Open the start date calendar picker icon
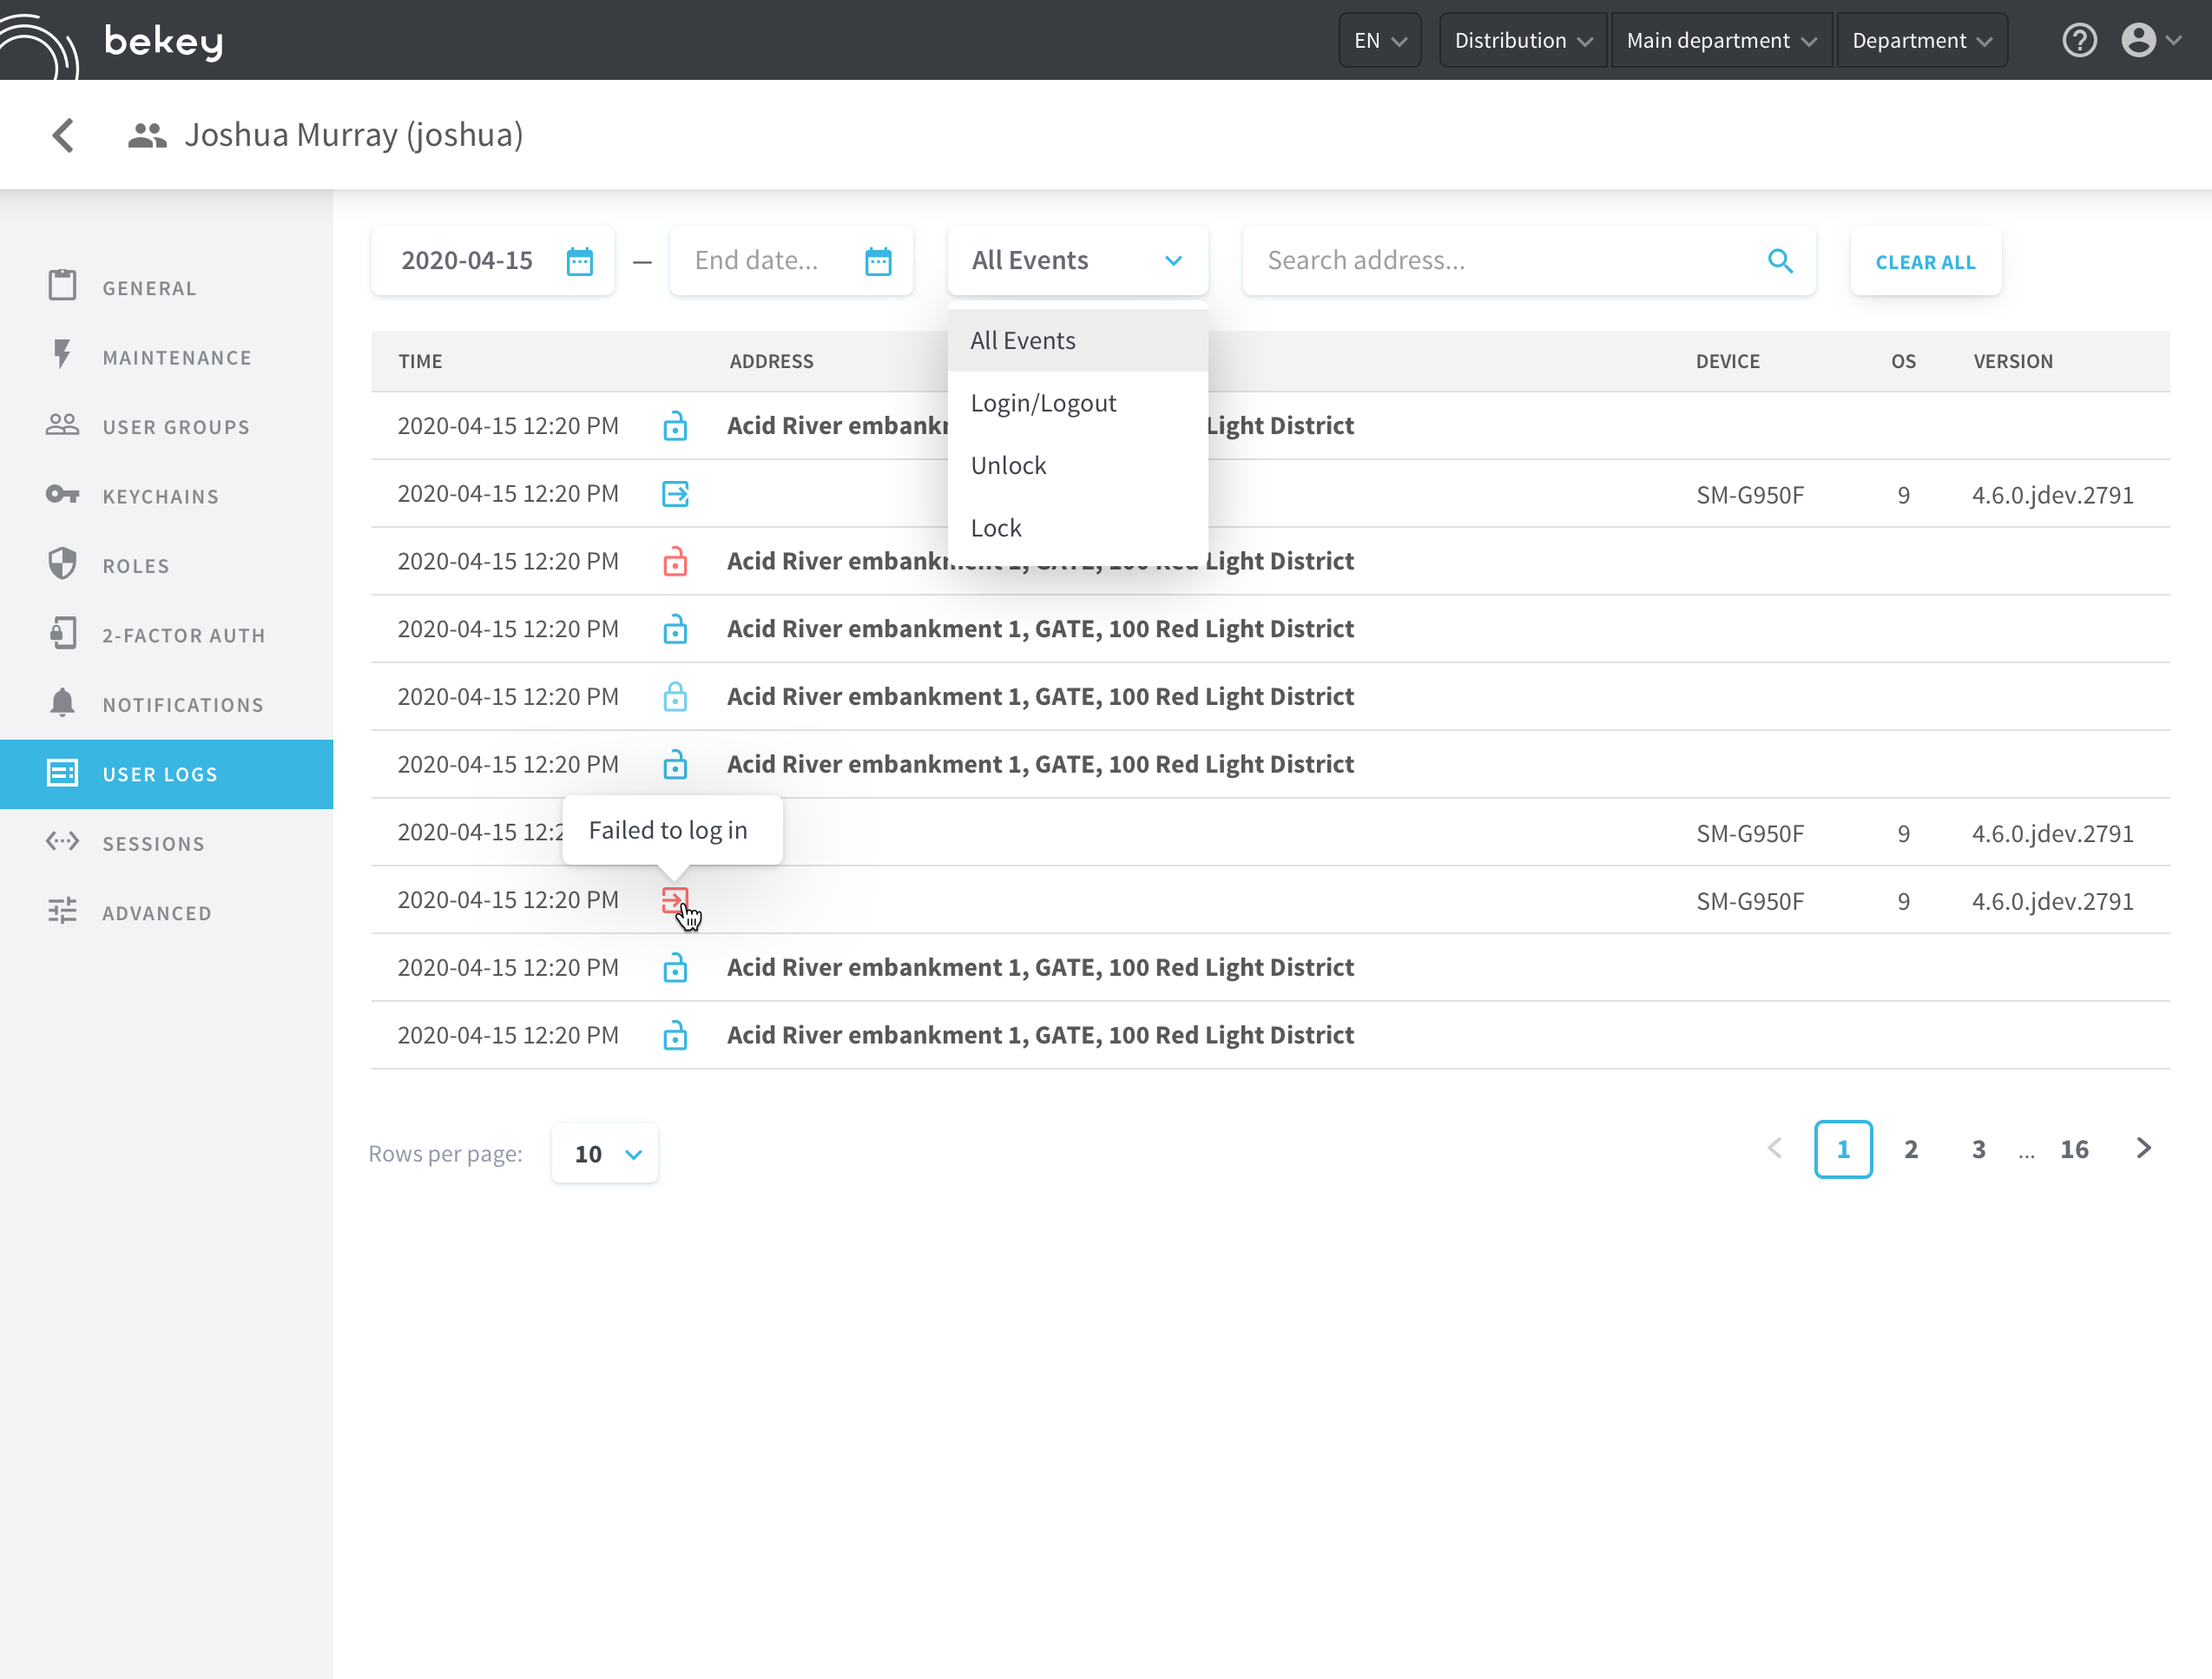Viewport: 2212px width, 1679px height. click(x=579, y=261)
